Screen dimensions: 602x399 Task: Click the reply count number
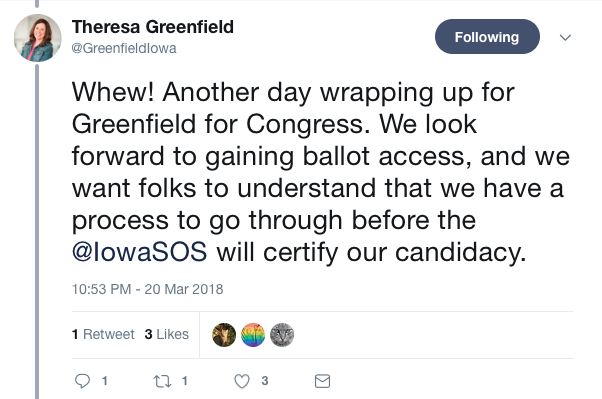pyautogui.click(x=104, y=381)
